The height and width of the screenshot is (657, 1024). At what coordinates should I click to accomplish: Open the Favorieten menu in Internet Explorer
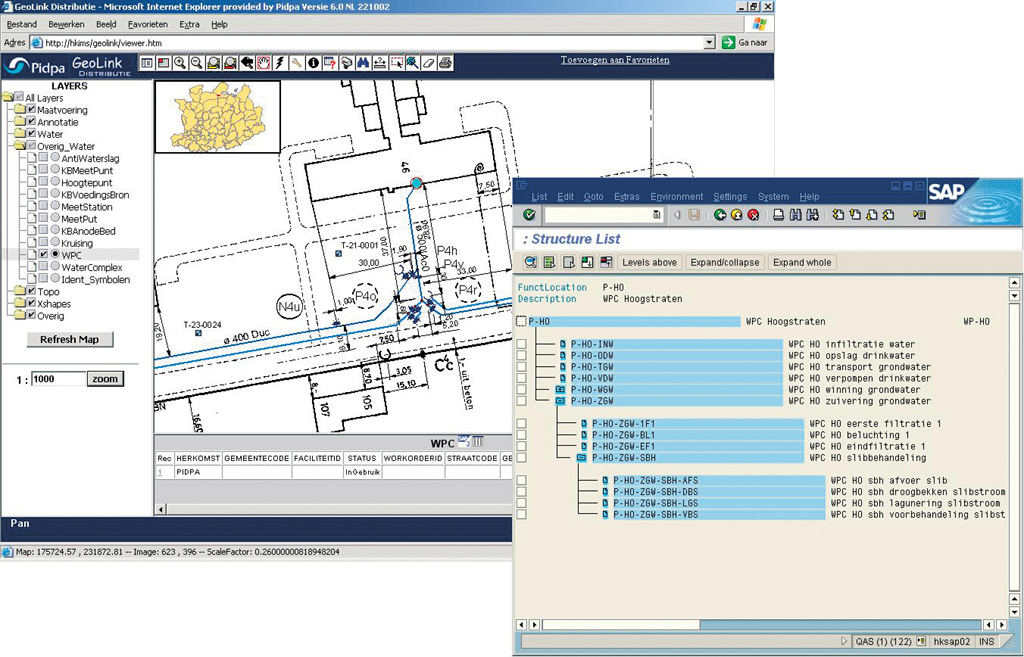tap(148, 24)
